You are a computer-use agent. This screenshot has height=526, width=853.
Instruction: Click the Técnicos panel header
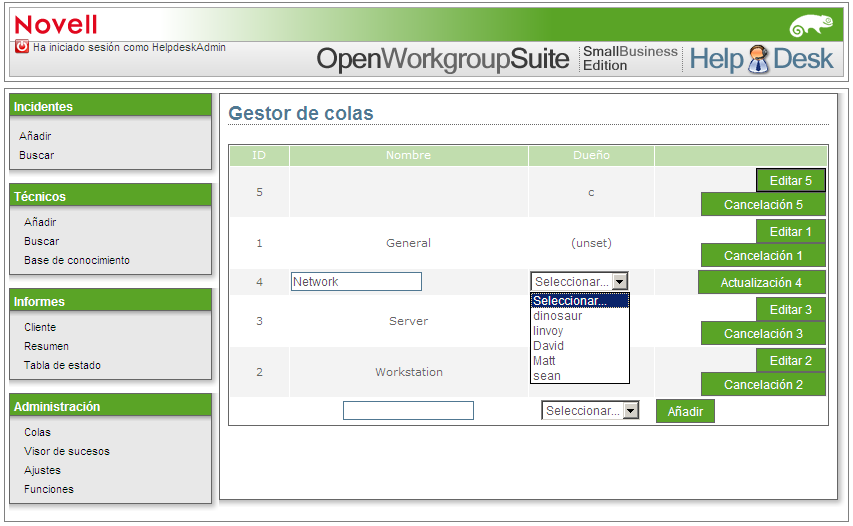click(x=110, y=195)
